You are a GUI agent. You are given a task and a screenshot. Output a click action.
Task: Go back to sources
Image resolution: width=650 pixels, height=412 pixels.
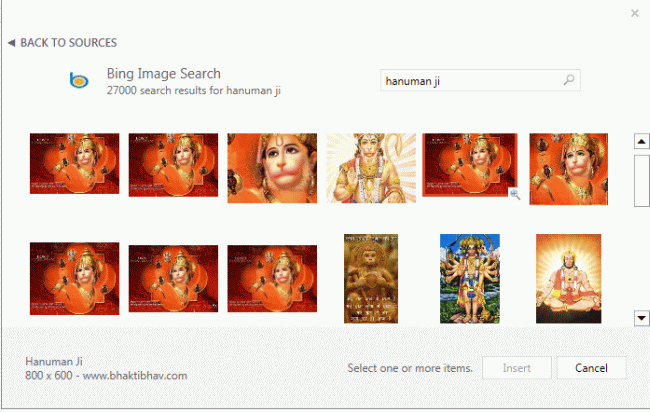63,43
